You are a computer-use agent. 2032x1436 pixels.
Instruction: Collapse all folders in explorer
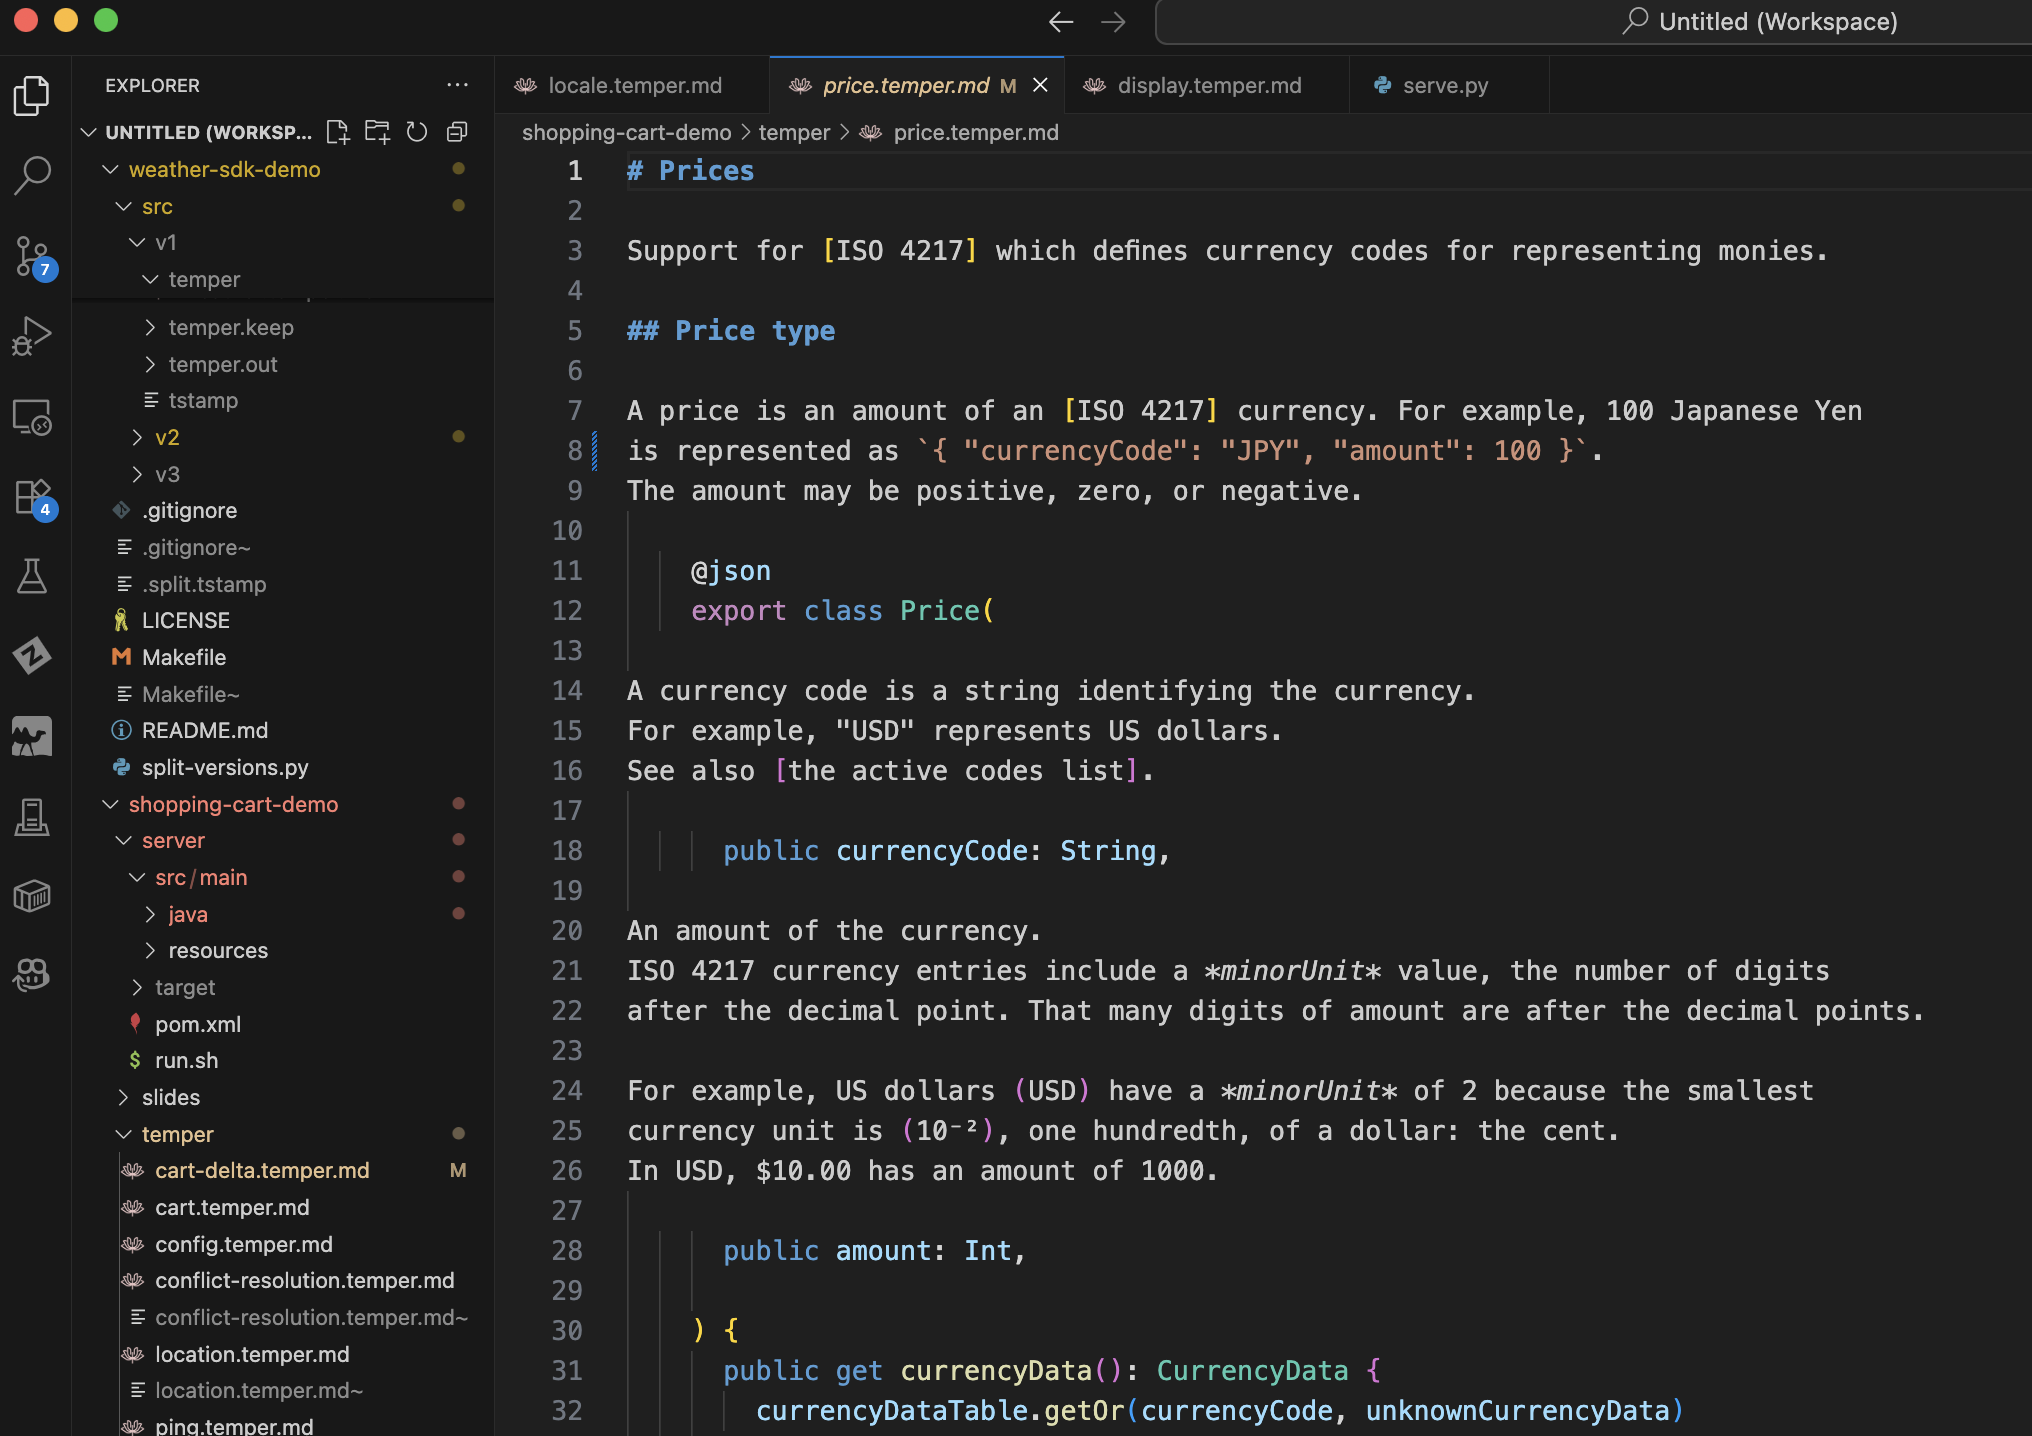coord(457,132)
